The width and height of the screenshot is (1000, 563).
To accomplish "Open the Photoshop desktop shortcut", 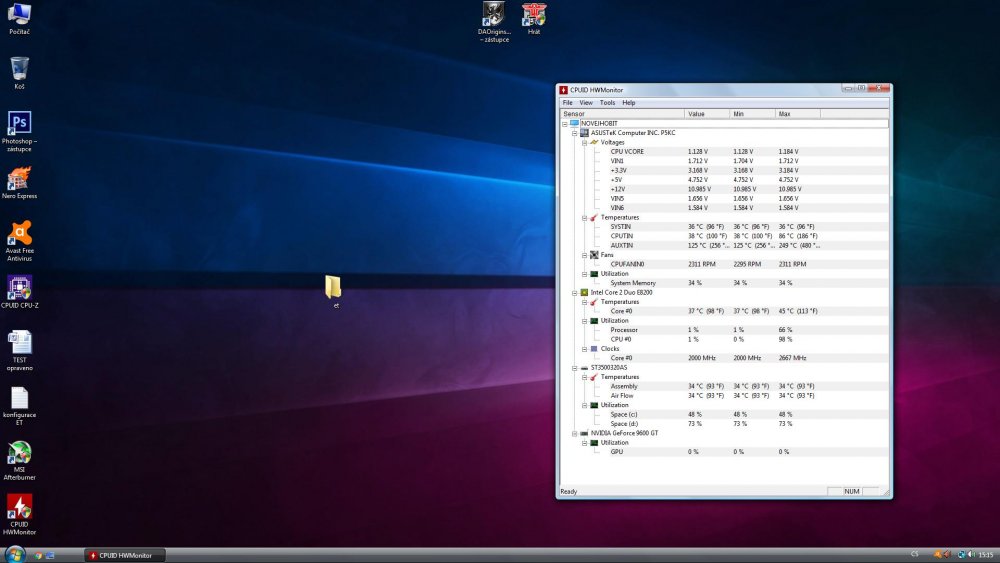I will [19, 131].
